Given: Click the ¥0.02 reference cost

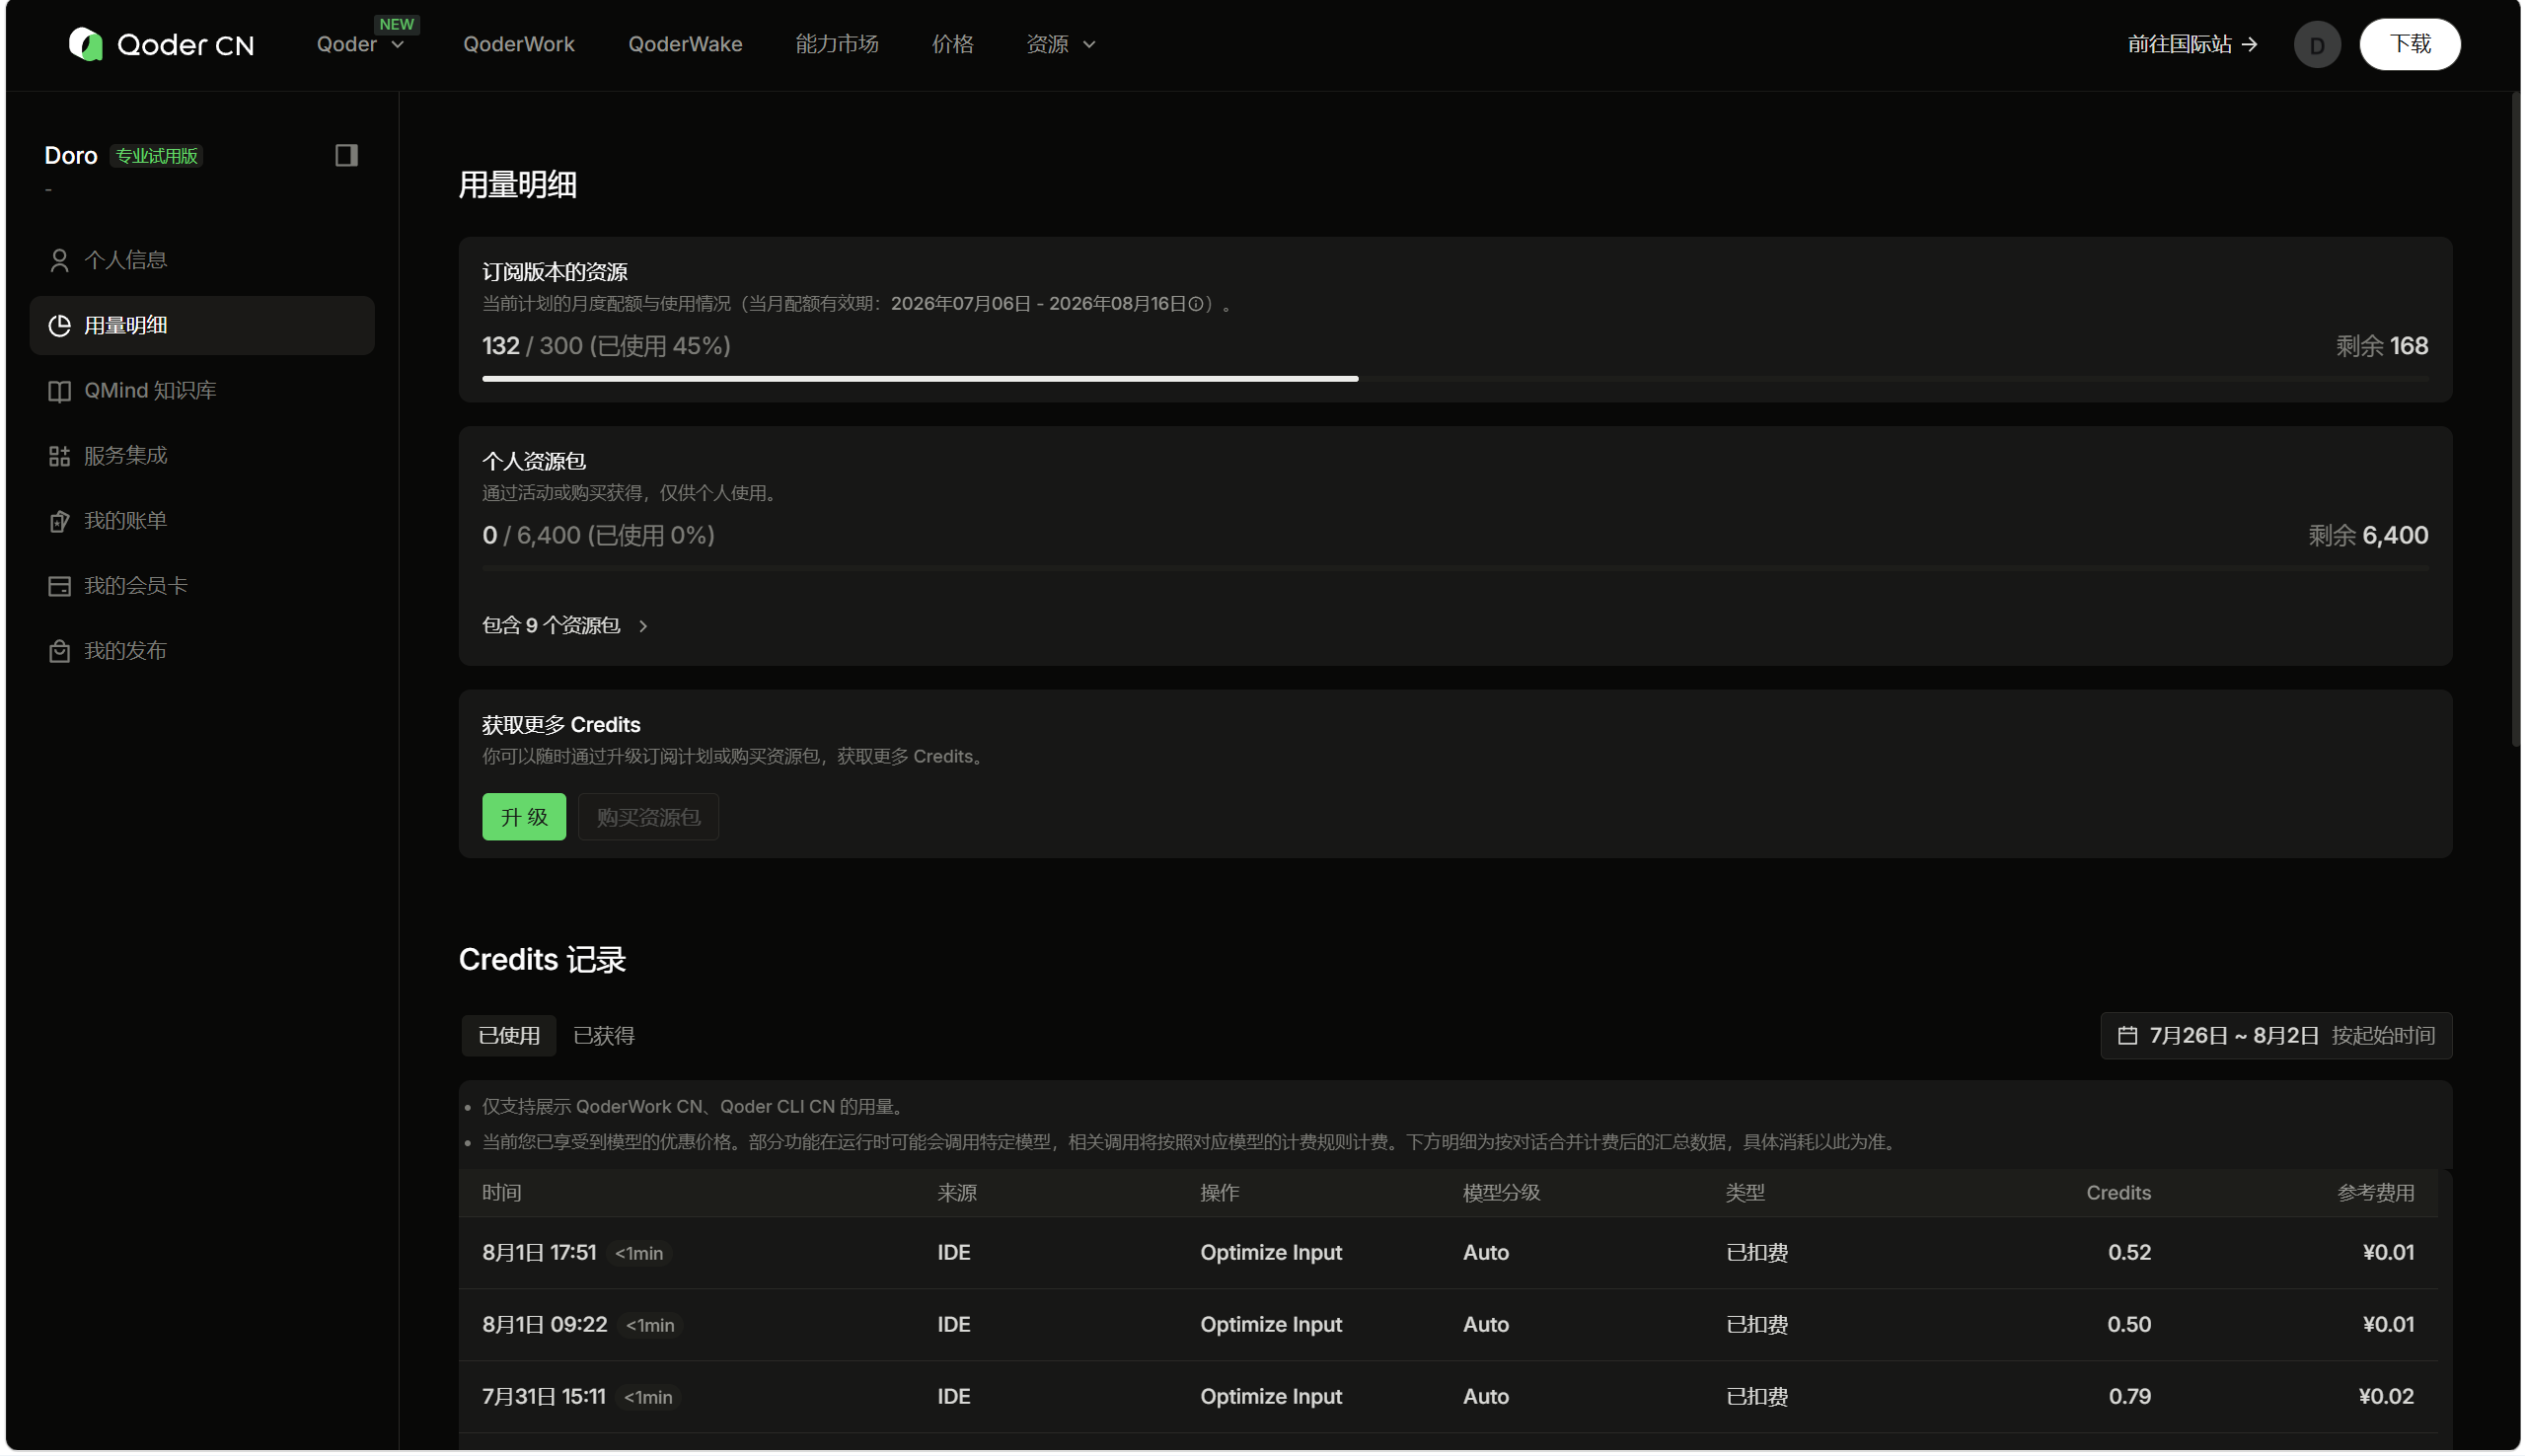Looking at the screenshot, I should 2386,1397.
